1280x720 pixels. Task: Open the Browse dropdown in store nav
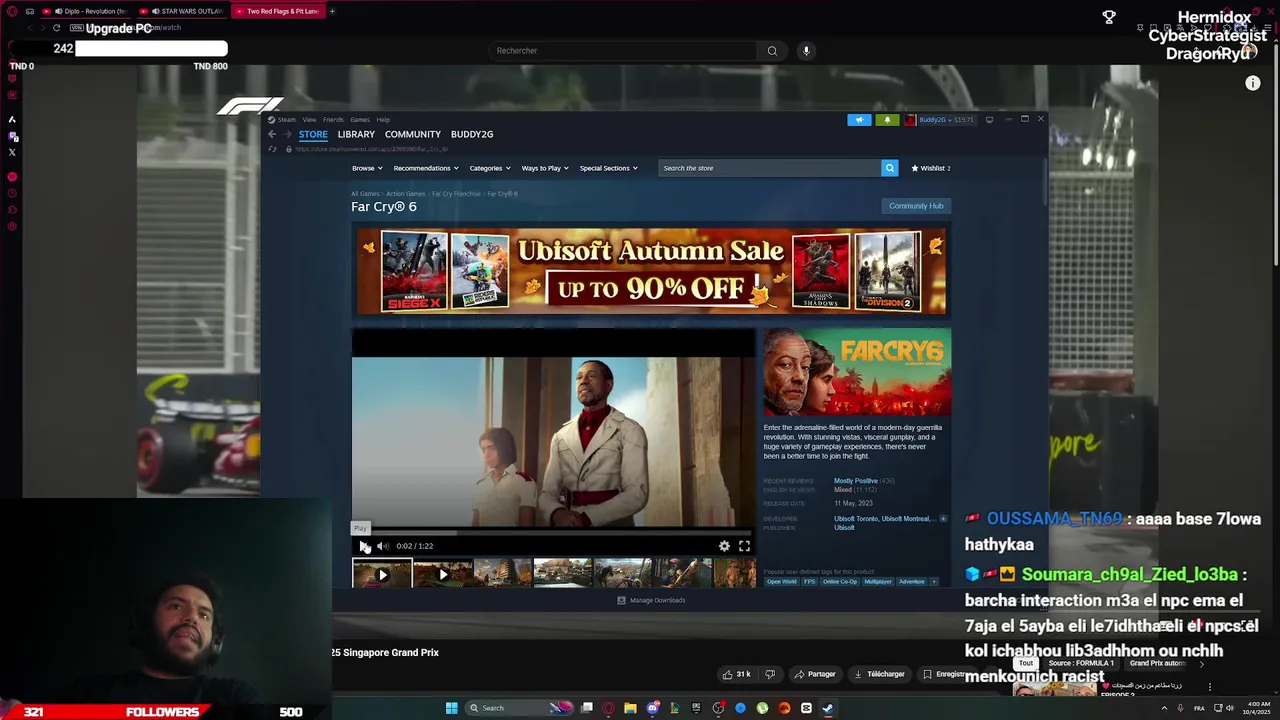367,168
